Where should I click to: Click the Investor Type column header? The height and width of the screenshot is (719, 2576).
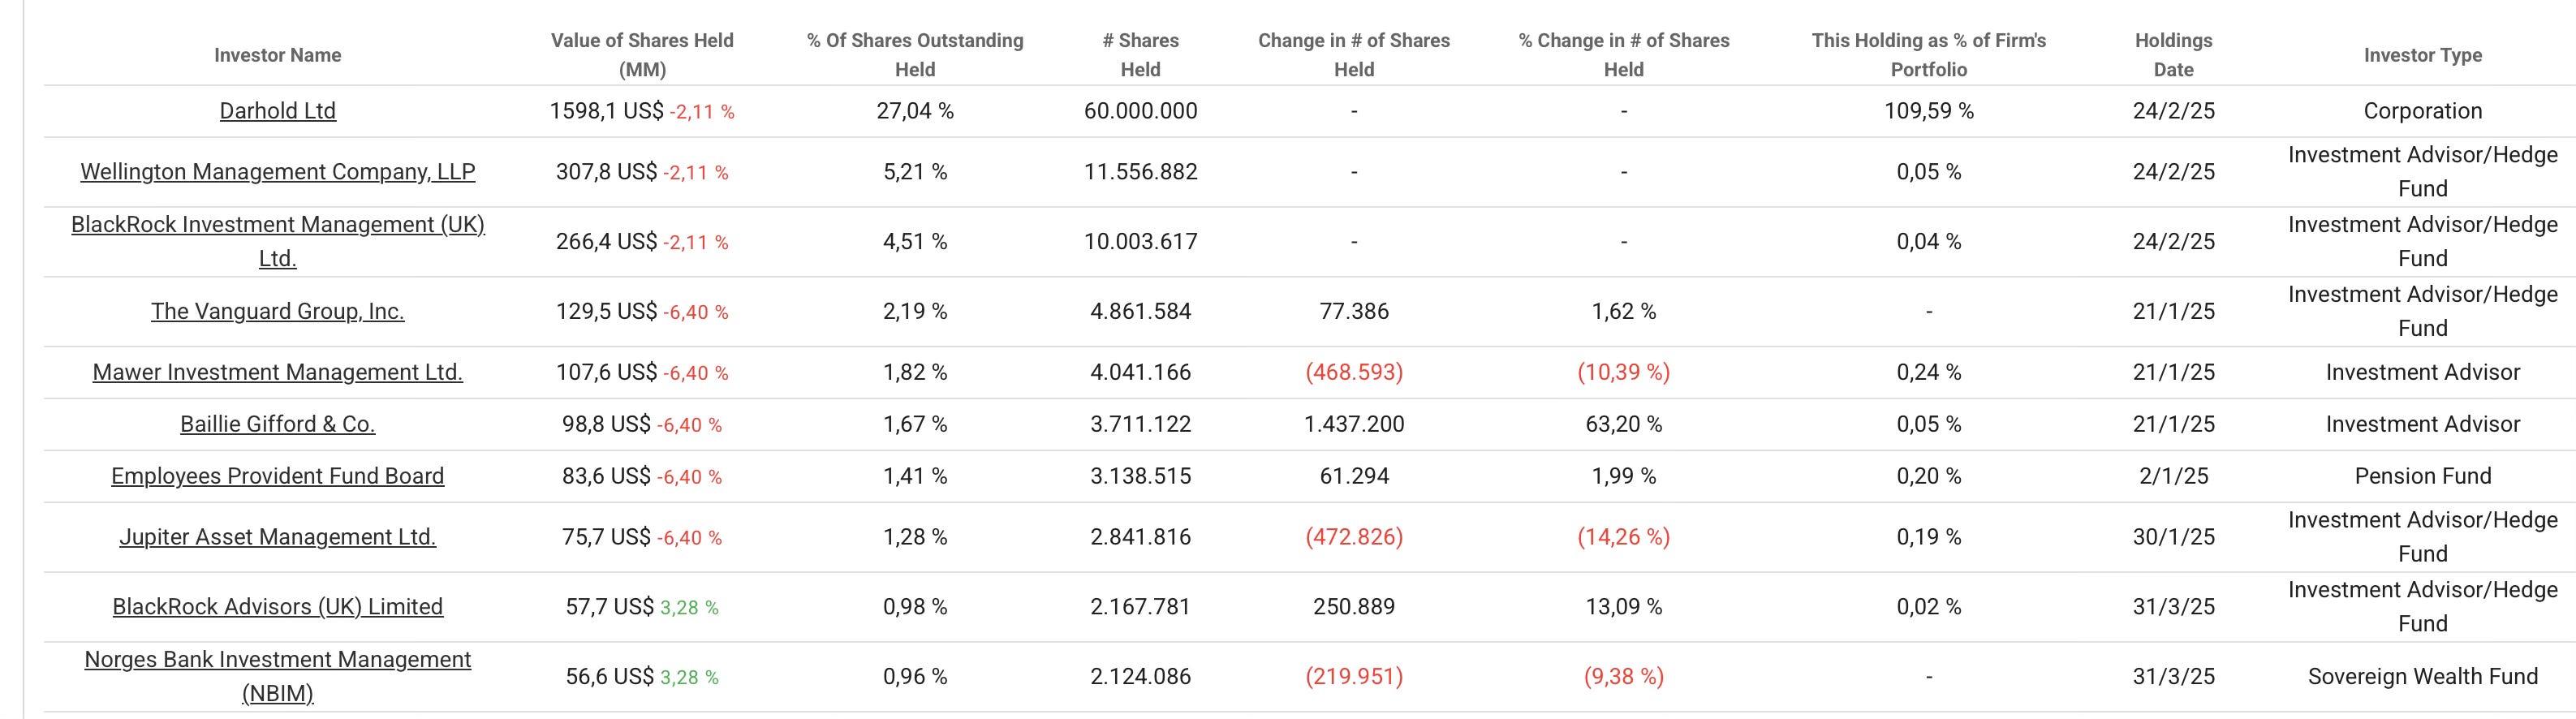(x=2422, y=55)
